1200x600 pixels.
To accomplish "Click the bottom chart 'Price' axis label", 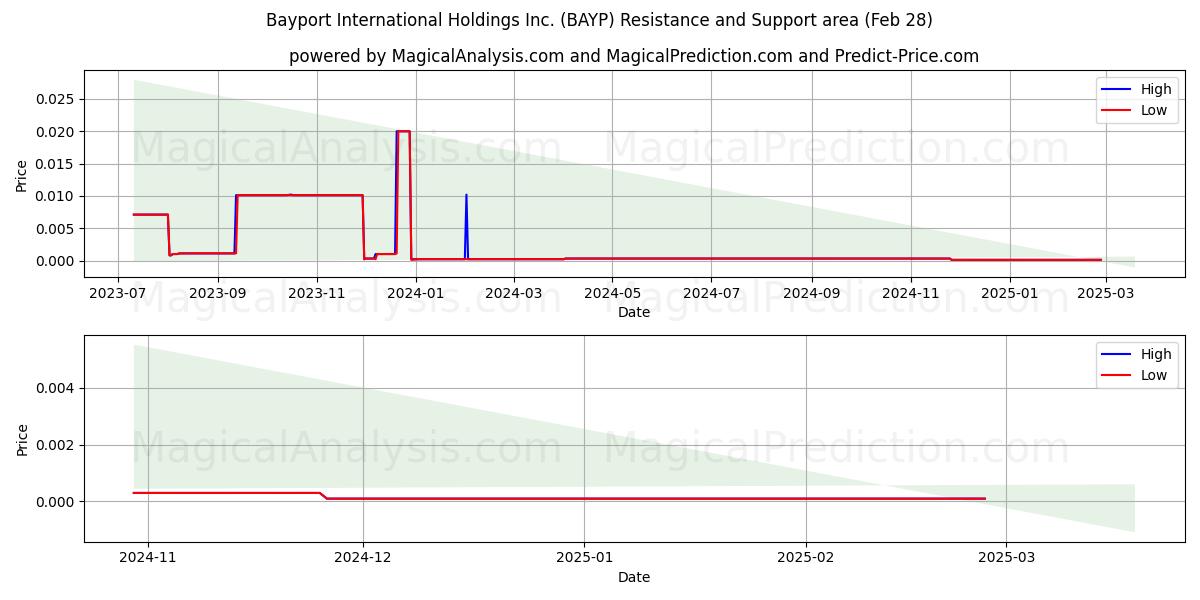I will point(22,440).
